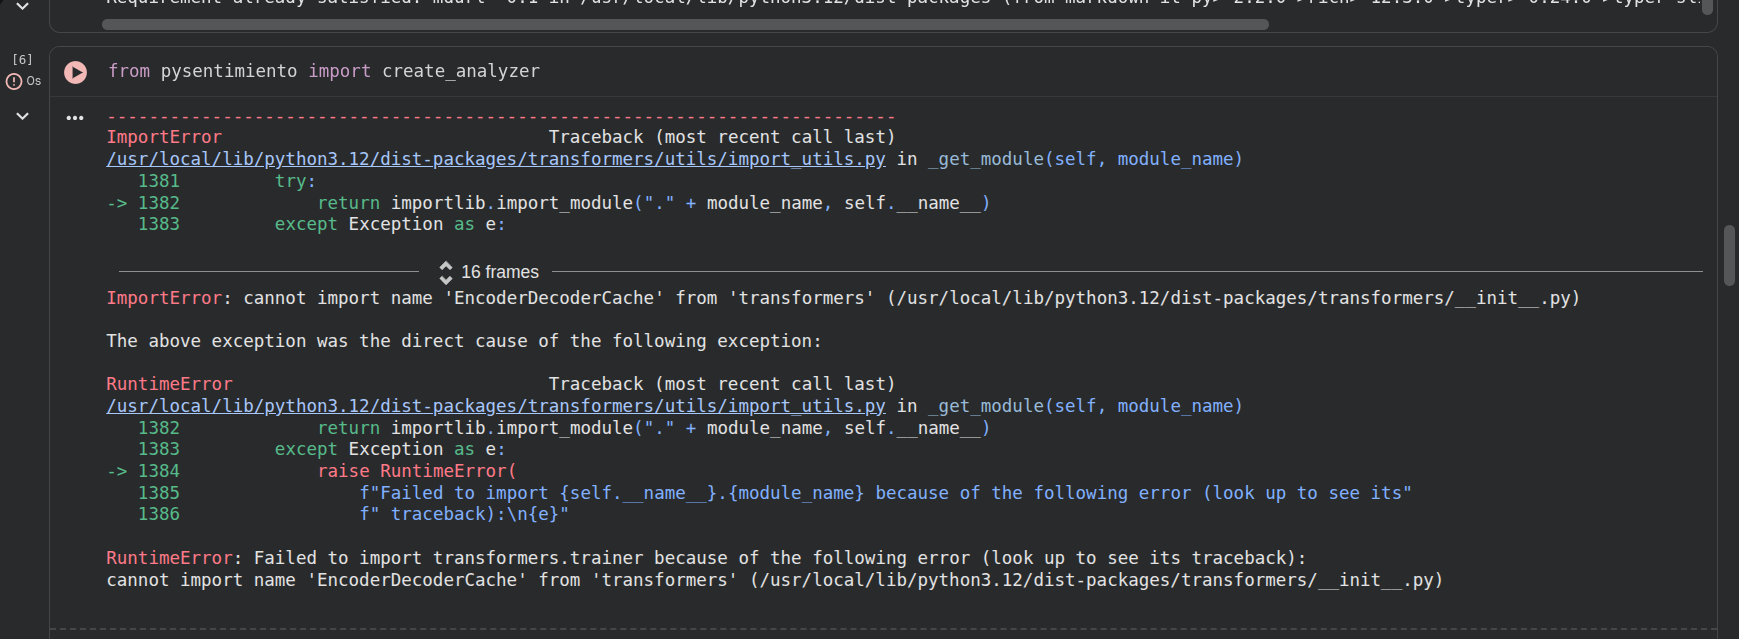
Task: Click line 1381 'try:' in traceback
Action: click(x=295, y=181)
